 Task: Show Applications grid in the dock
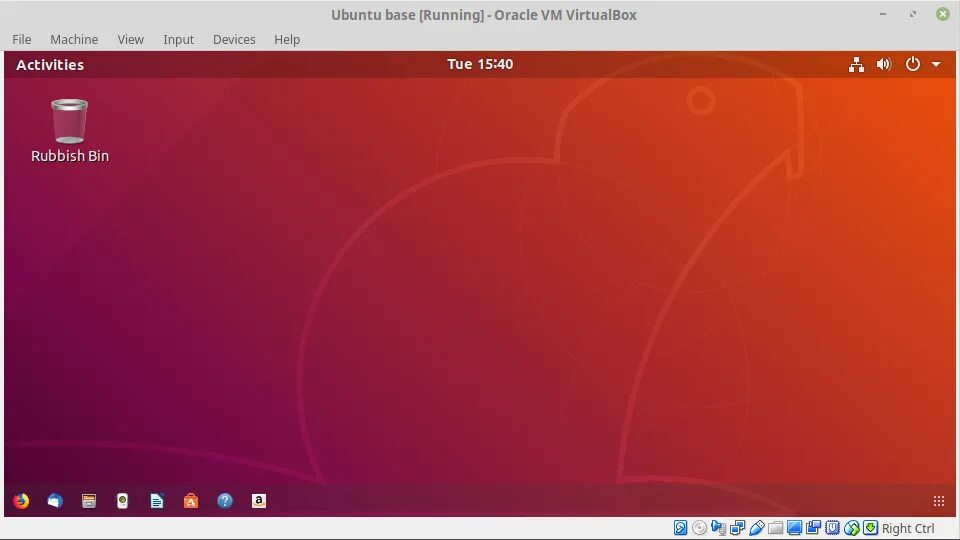tap(939, 501)
